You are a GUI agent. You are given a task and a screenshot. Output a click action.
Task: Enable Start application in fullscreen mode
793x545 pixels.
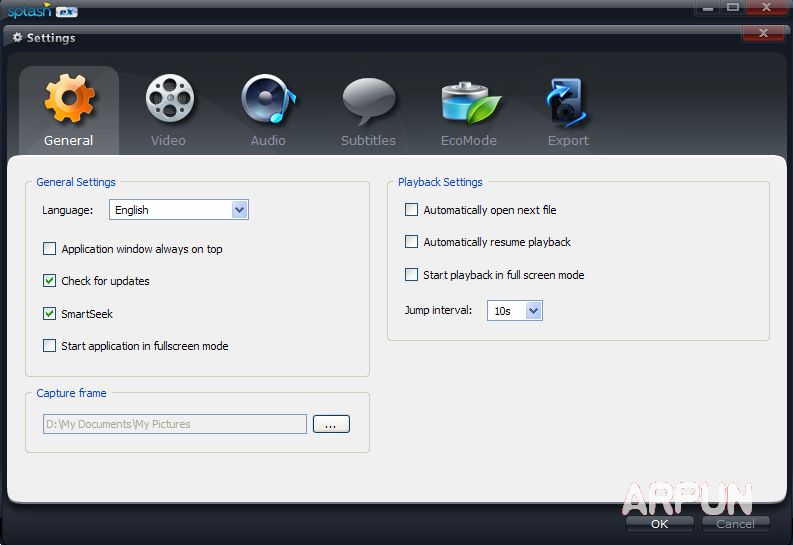click(x=50, y=346)
